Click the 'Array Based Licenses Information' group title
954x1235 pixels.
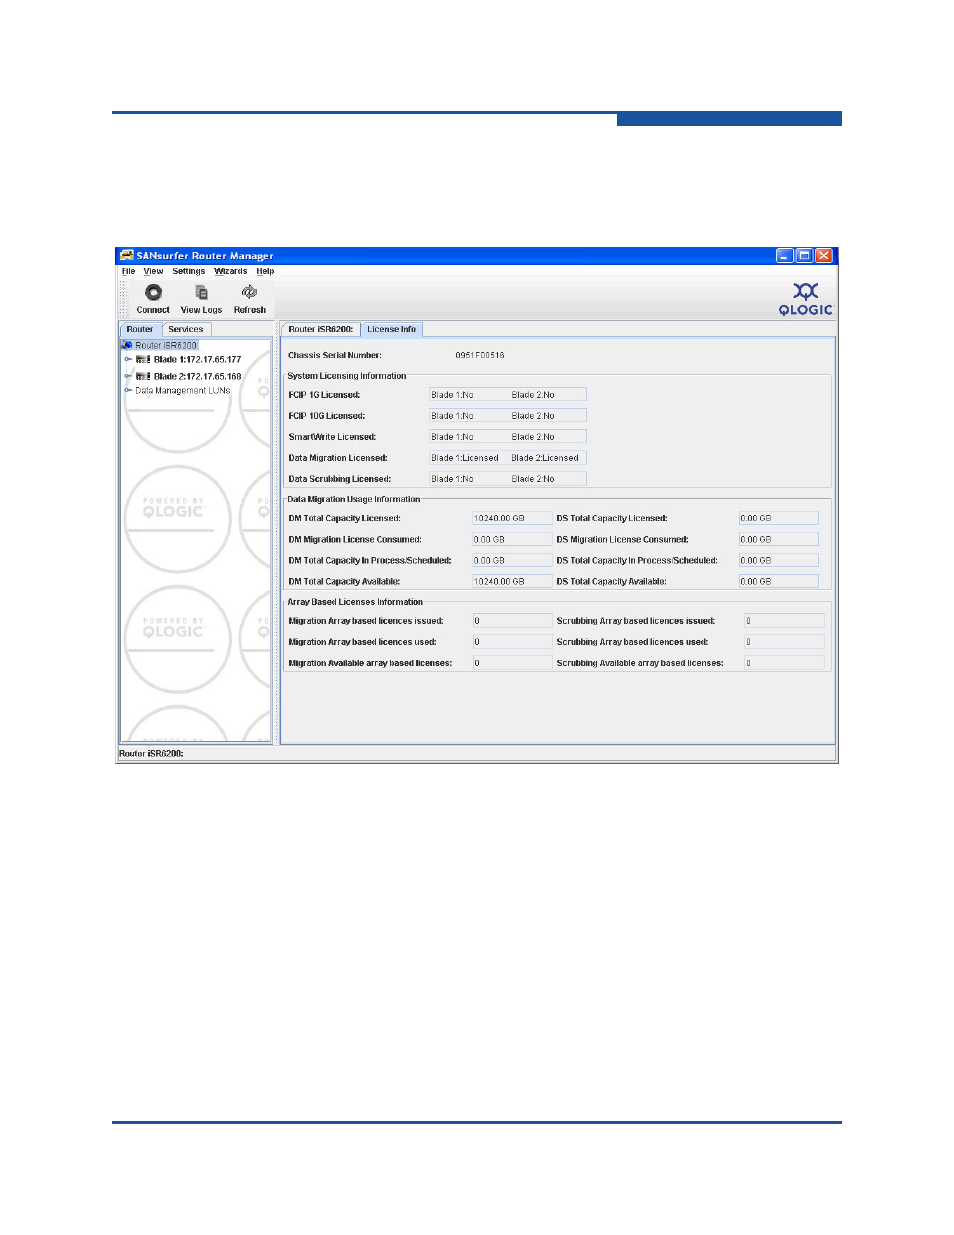355,602
